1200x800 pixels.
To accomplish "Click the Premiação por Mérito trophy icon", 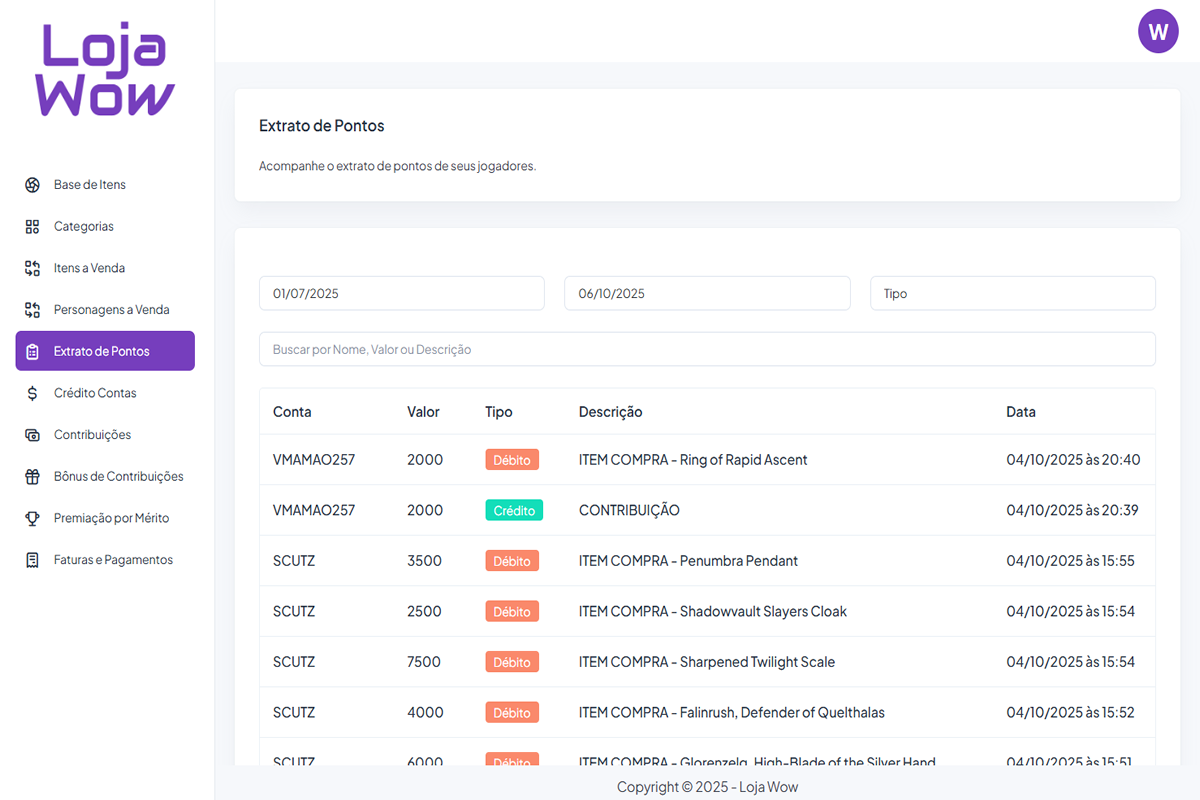I will click(32, 518).
